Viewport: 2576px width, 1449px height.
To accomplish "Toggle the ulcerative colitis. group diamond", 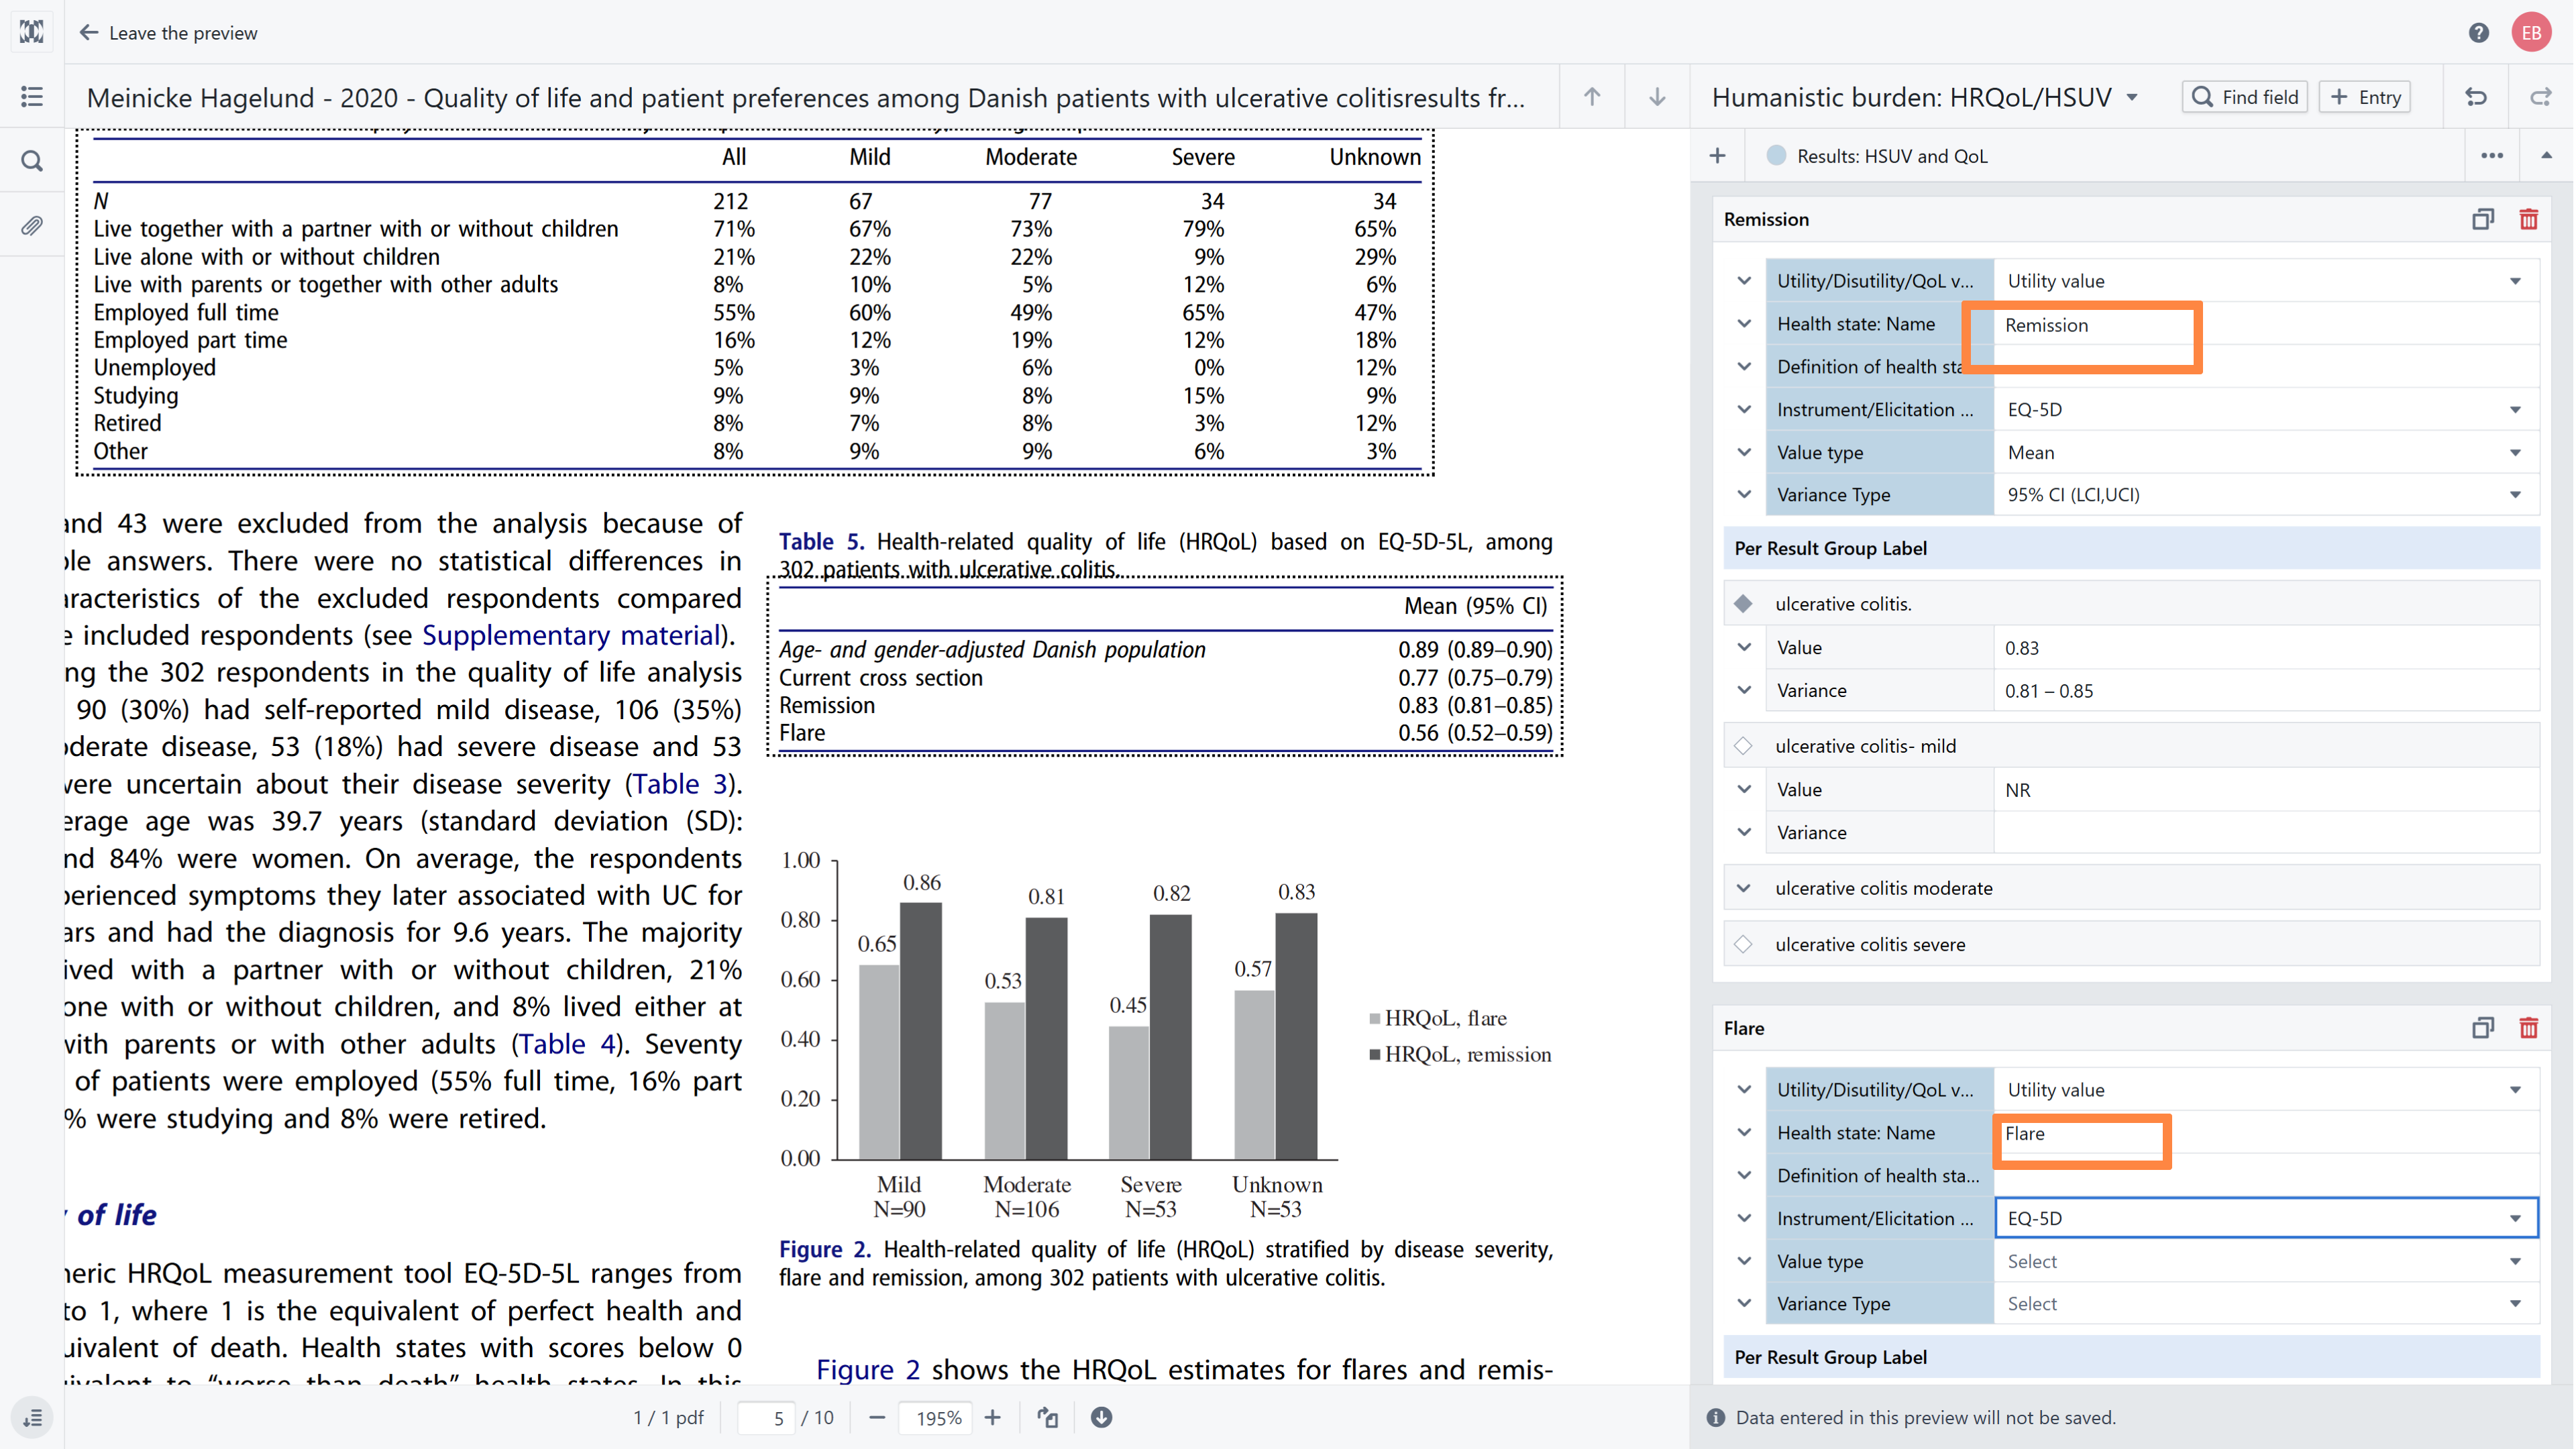I will click(x=1743, y=604).
